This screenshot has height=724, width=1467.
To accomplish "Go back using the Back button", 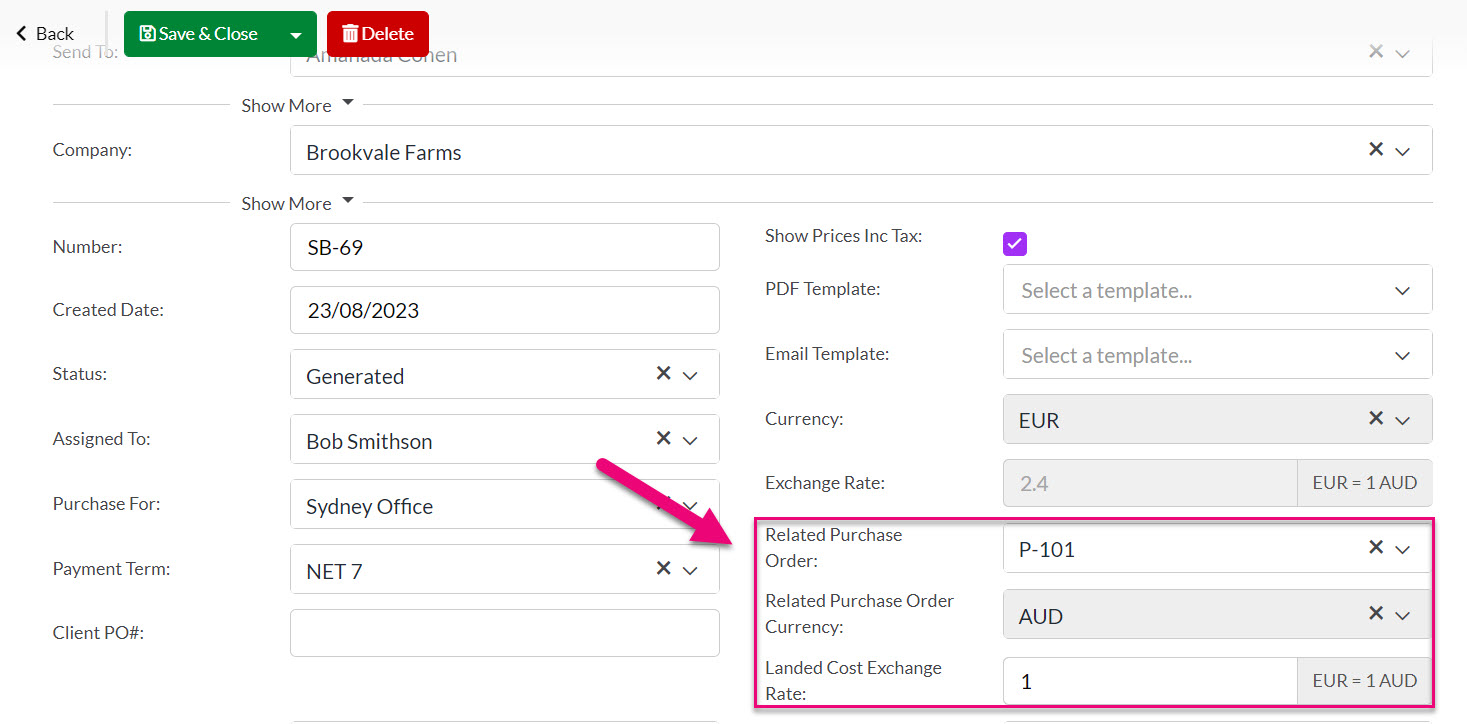I will (45, 34).
